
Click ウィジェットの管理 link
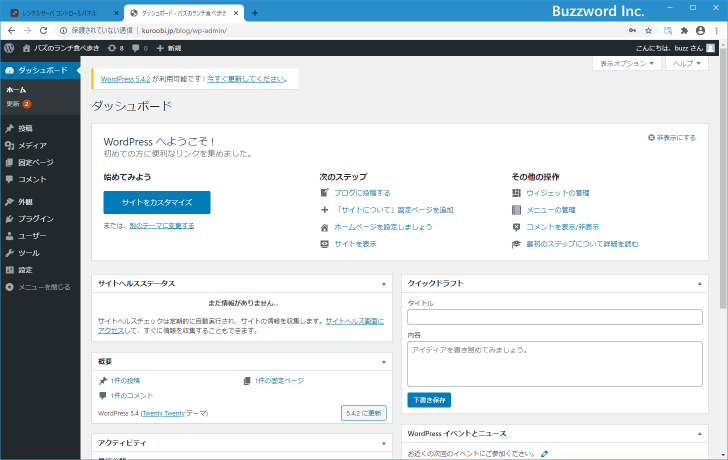(x=558, y=193)
